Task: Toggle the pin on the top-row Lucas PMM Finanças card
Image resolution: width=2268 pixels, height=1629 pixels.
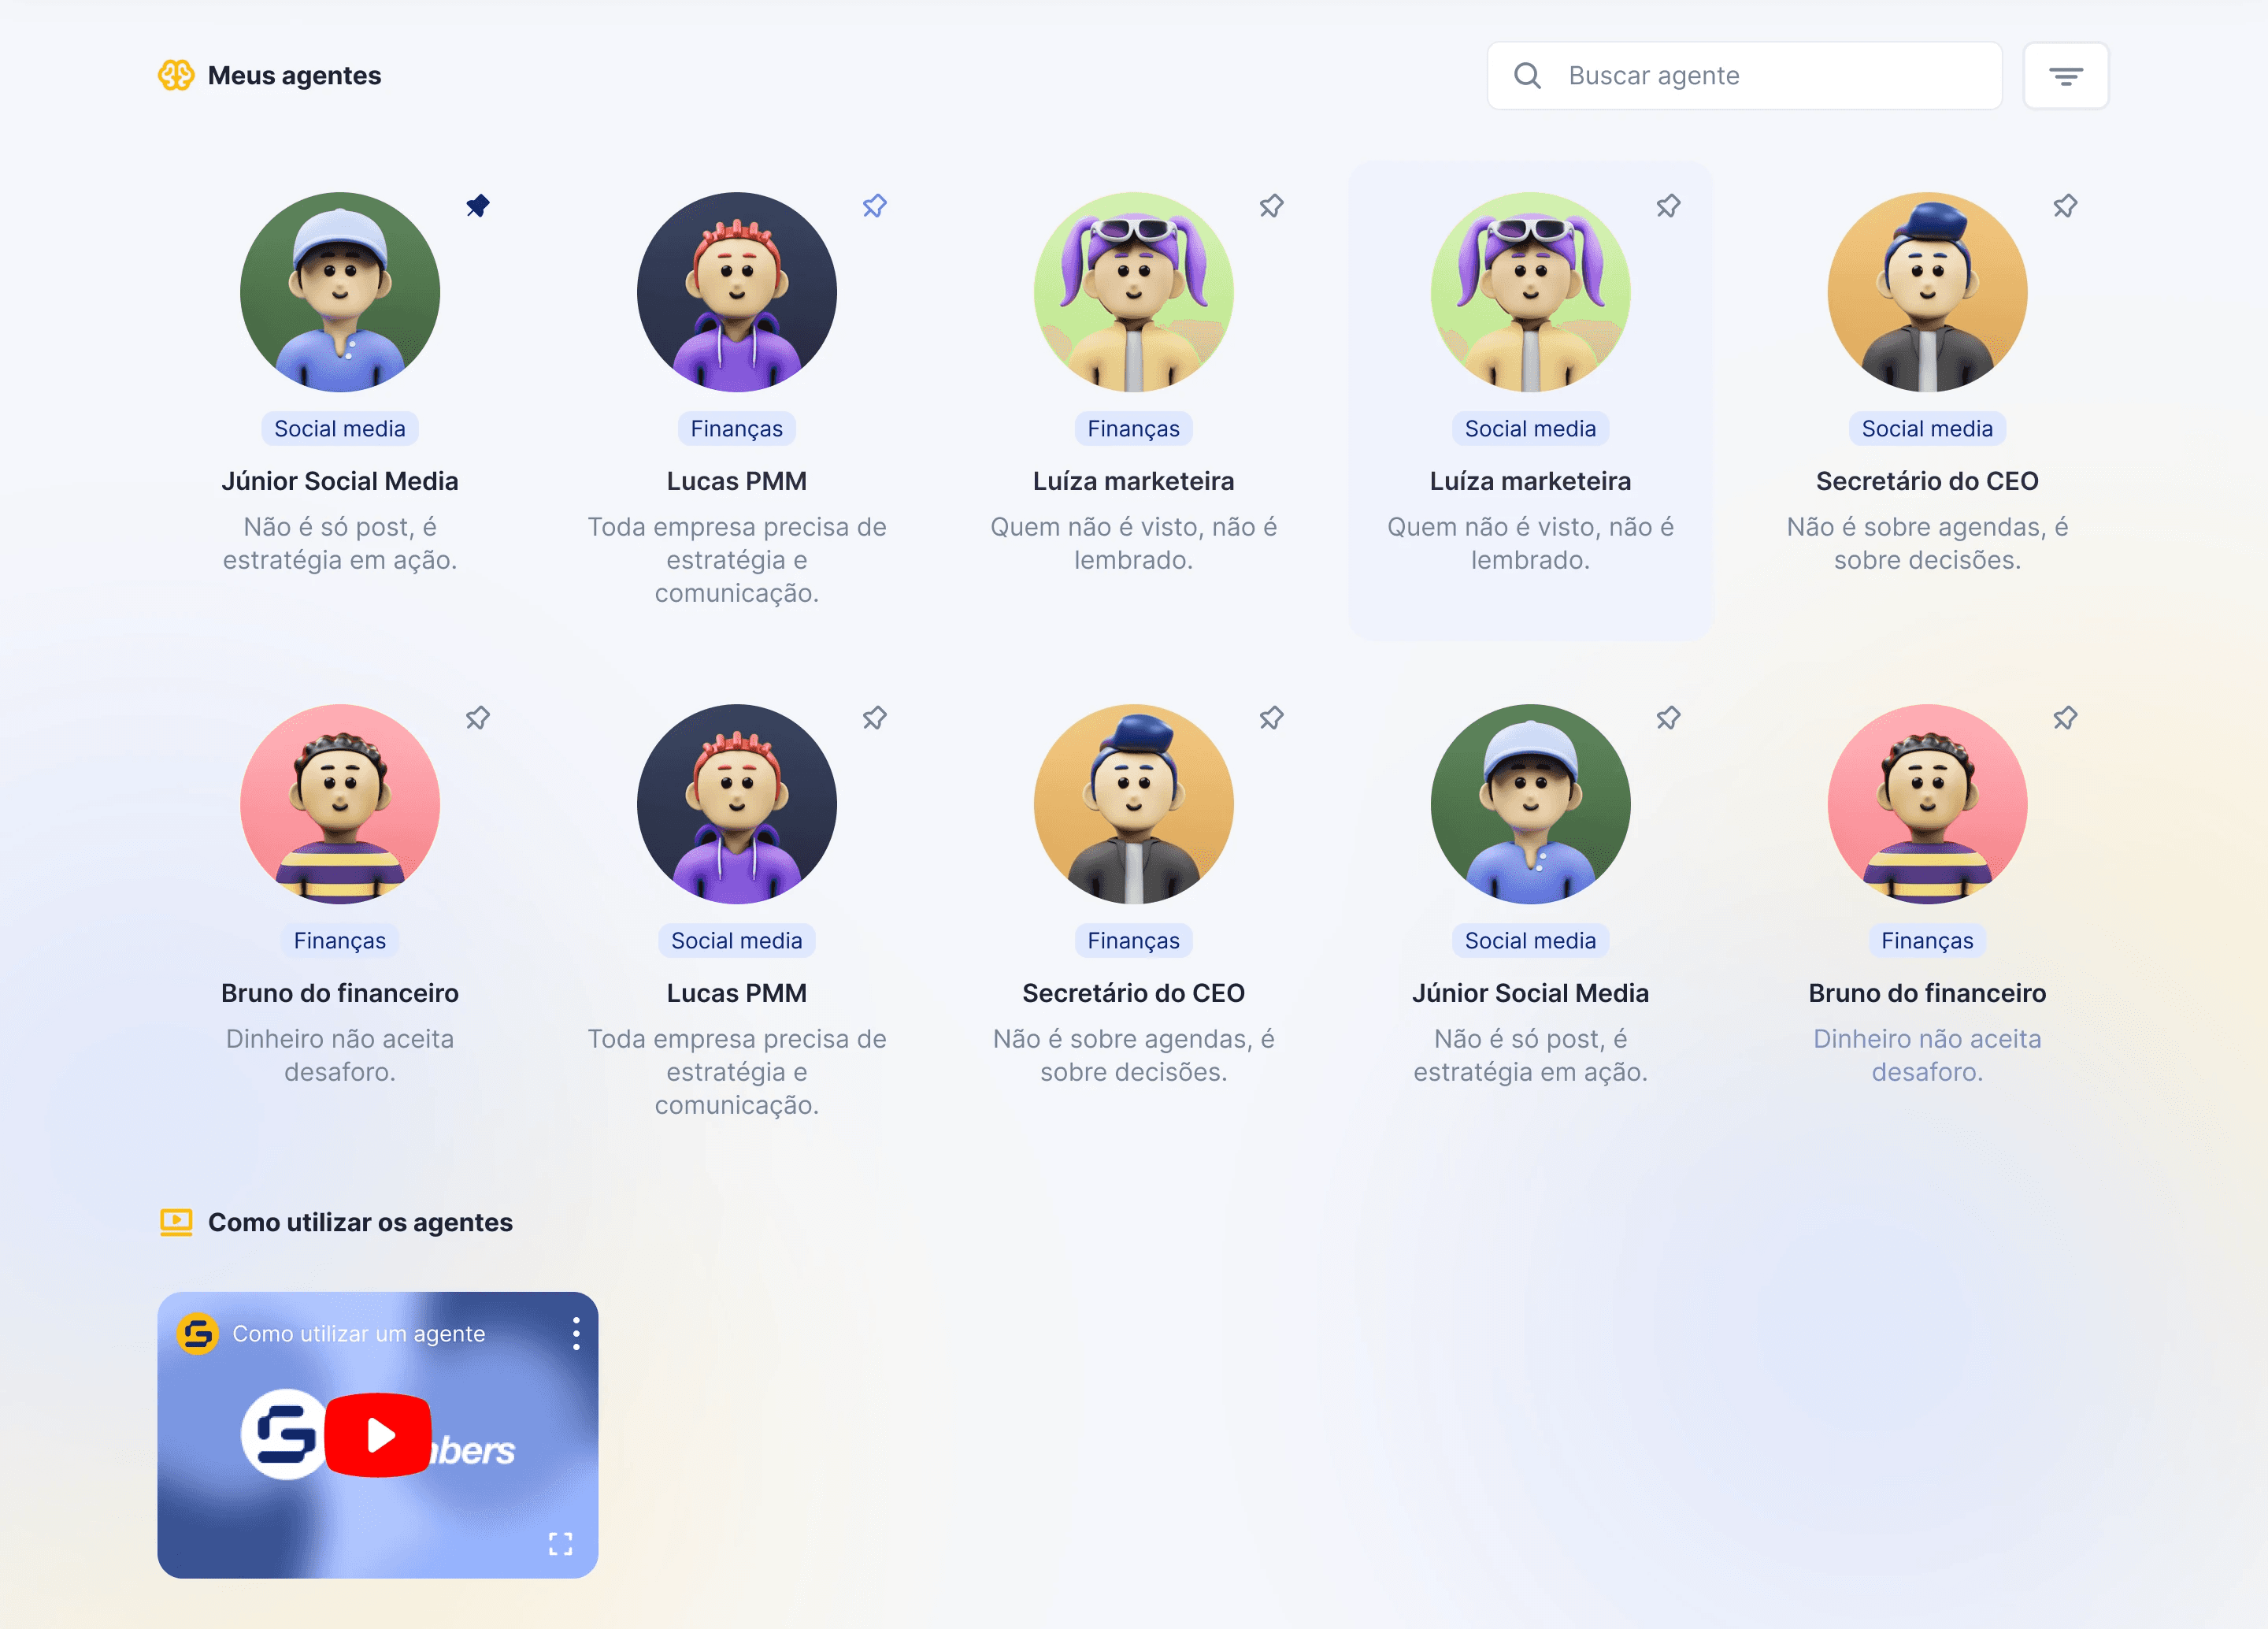Action: (874, 206)
